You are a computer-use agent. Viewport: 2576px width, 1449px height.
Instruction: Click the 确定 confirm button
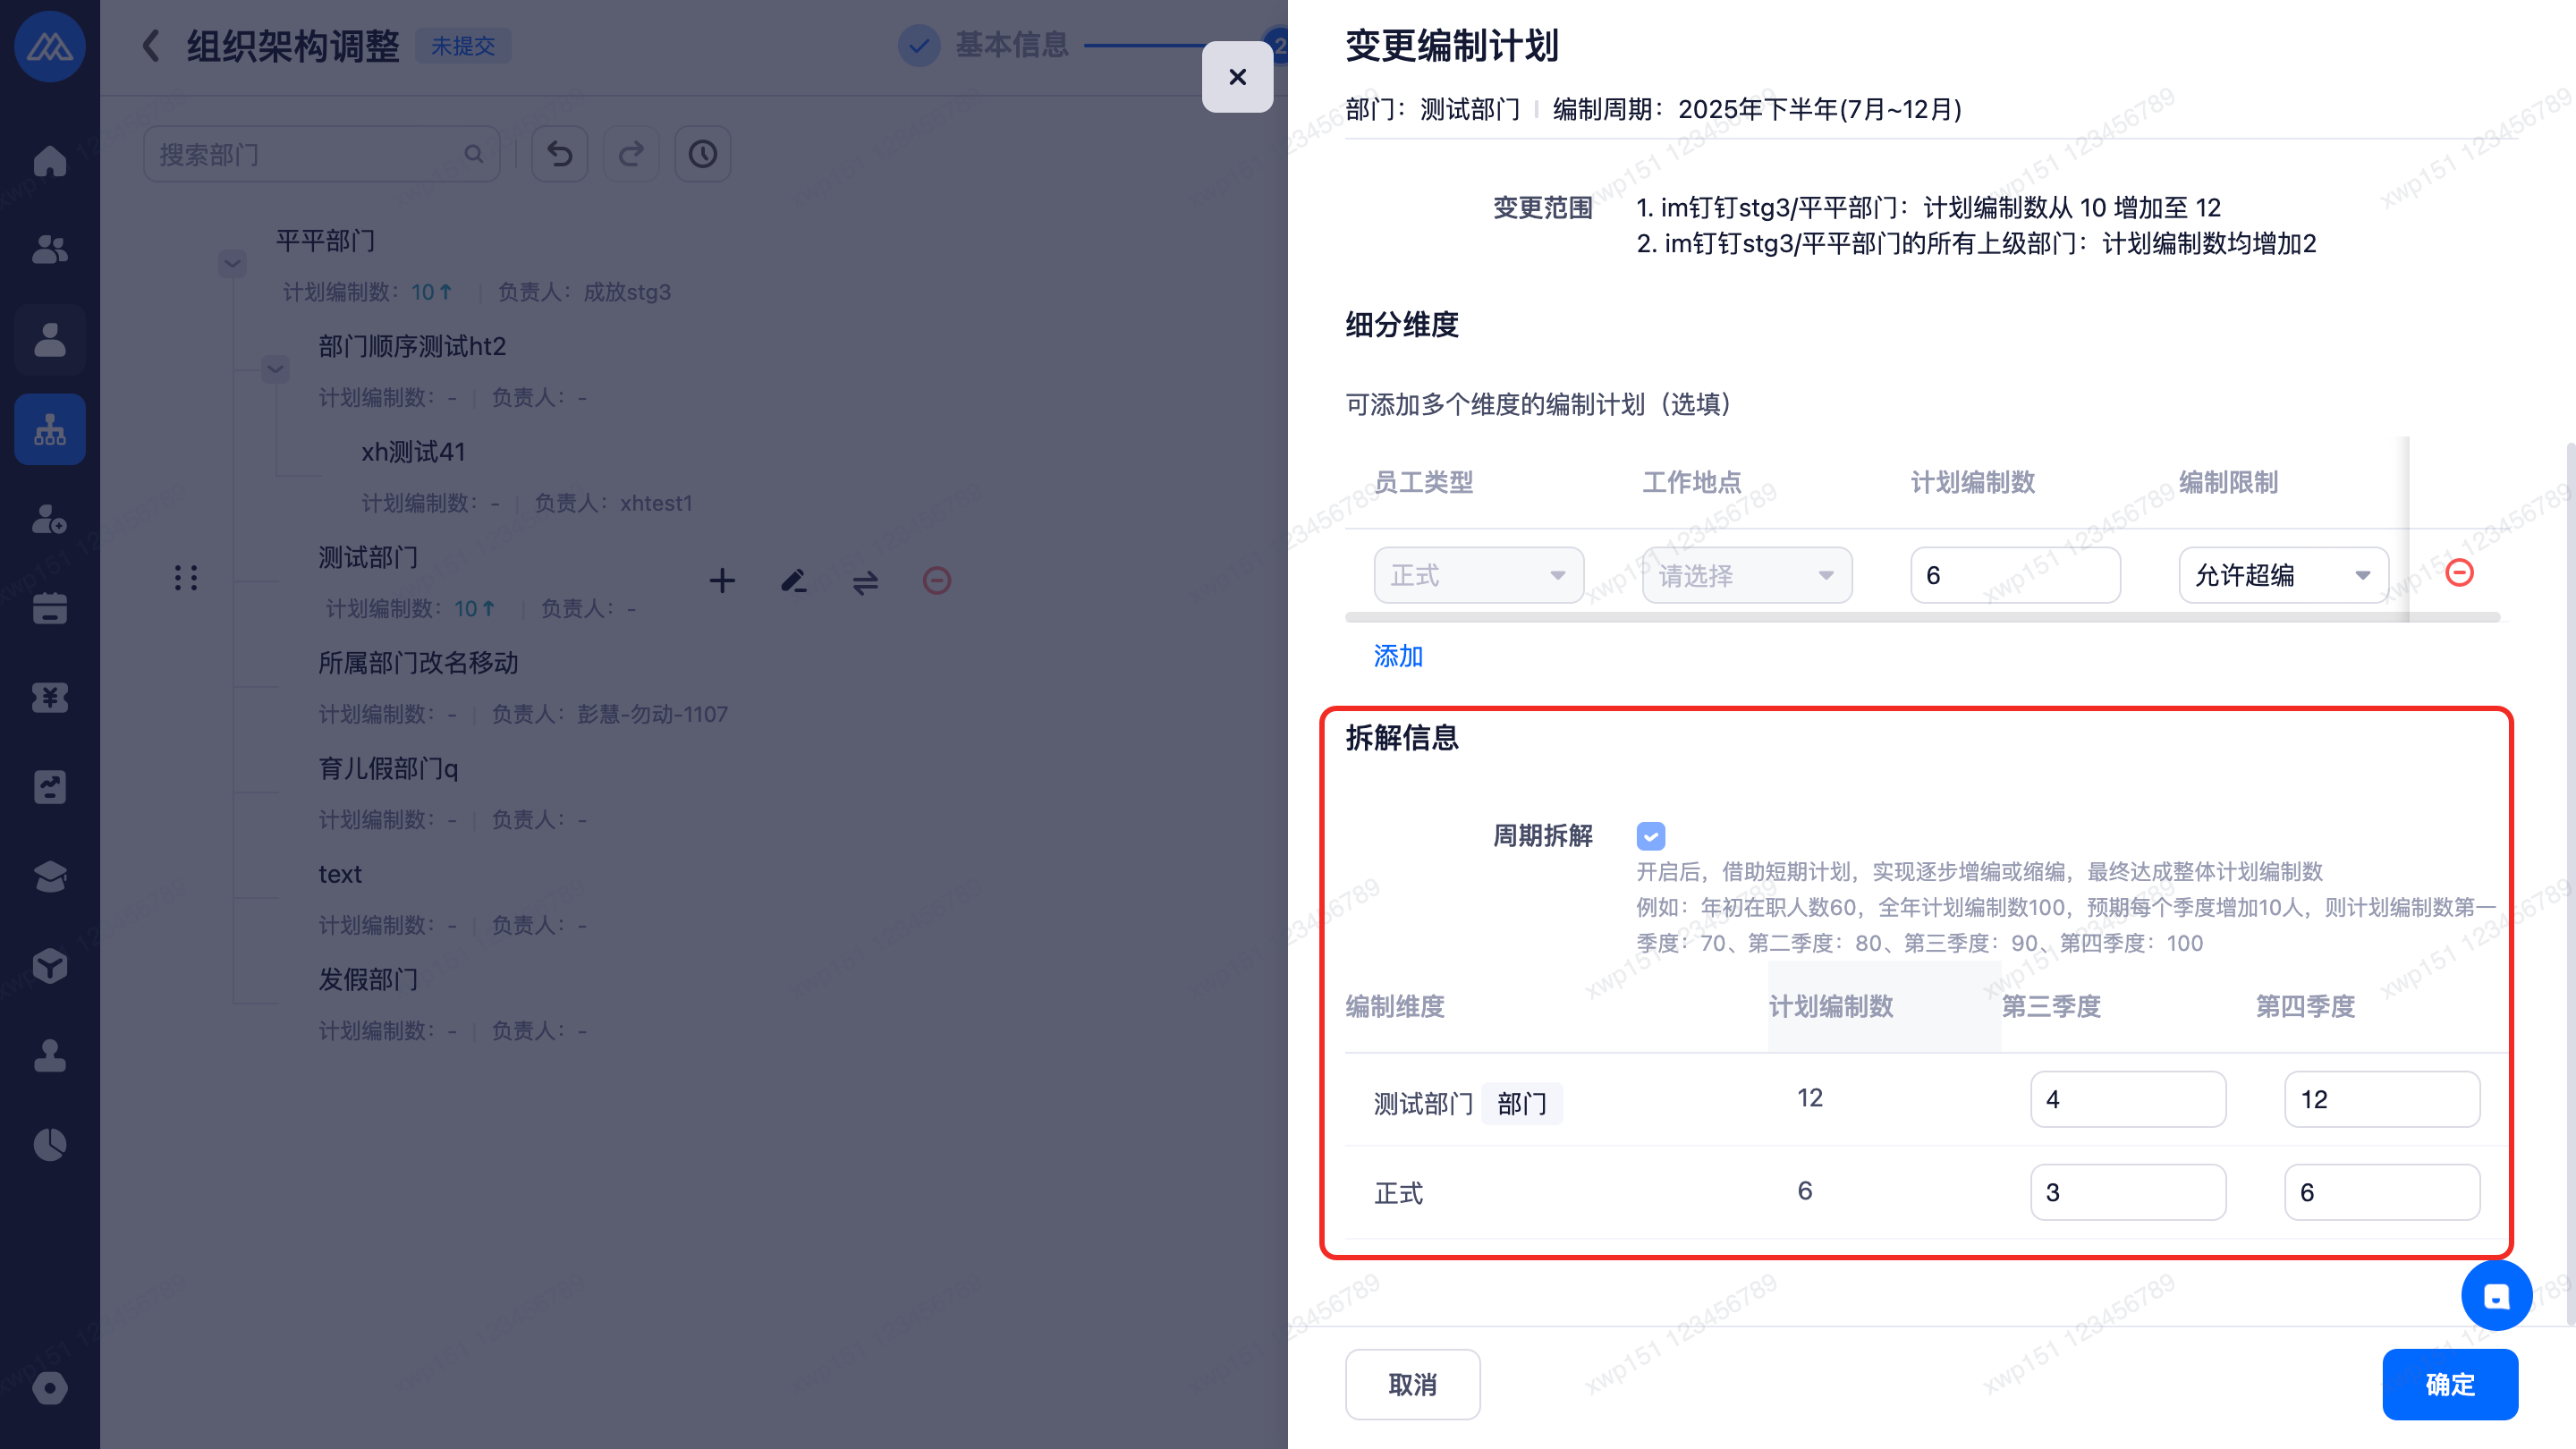tap(2449, 1384)
